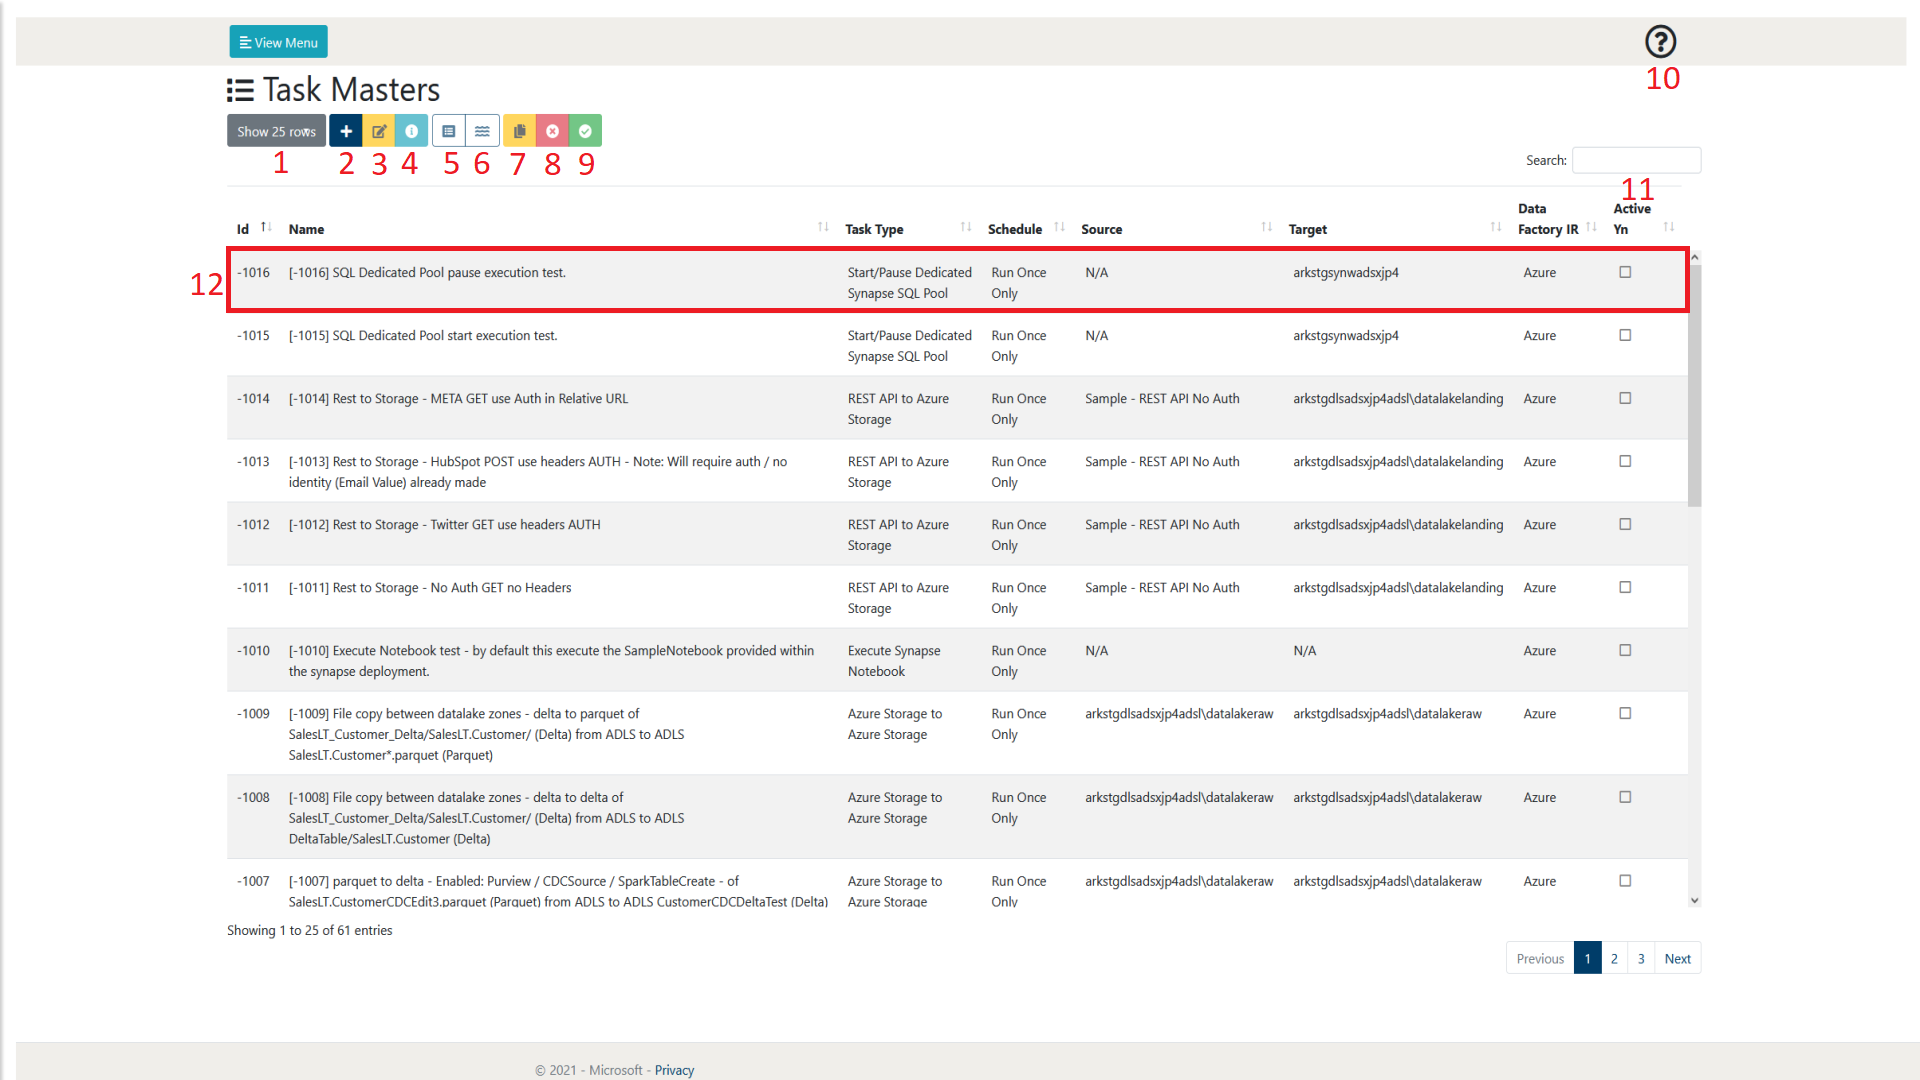Click the red X deactivate icon

coord(552,131)
